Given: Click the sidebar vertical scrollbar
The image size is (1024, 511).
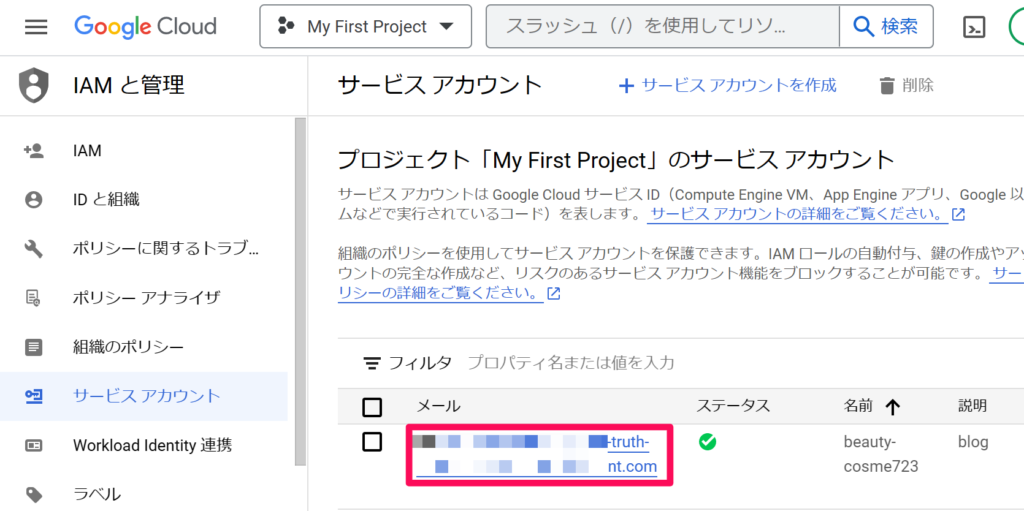Looking at the screenshot, I should (x=300, y=291).
